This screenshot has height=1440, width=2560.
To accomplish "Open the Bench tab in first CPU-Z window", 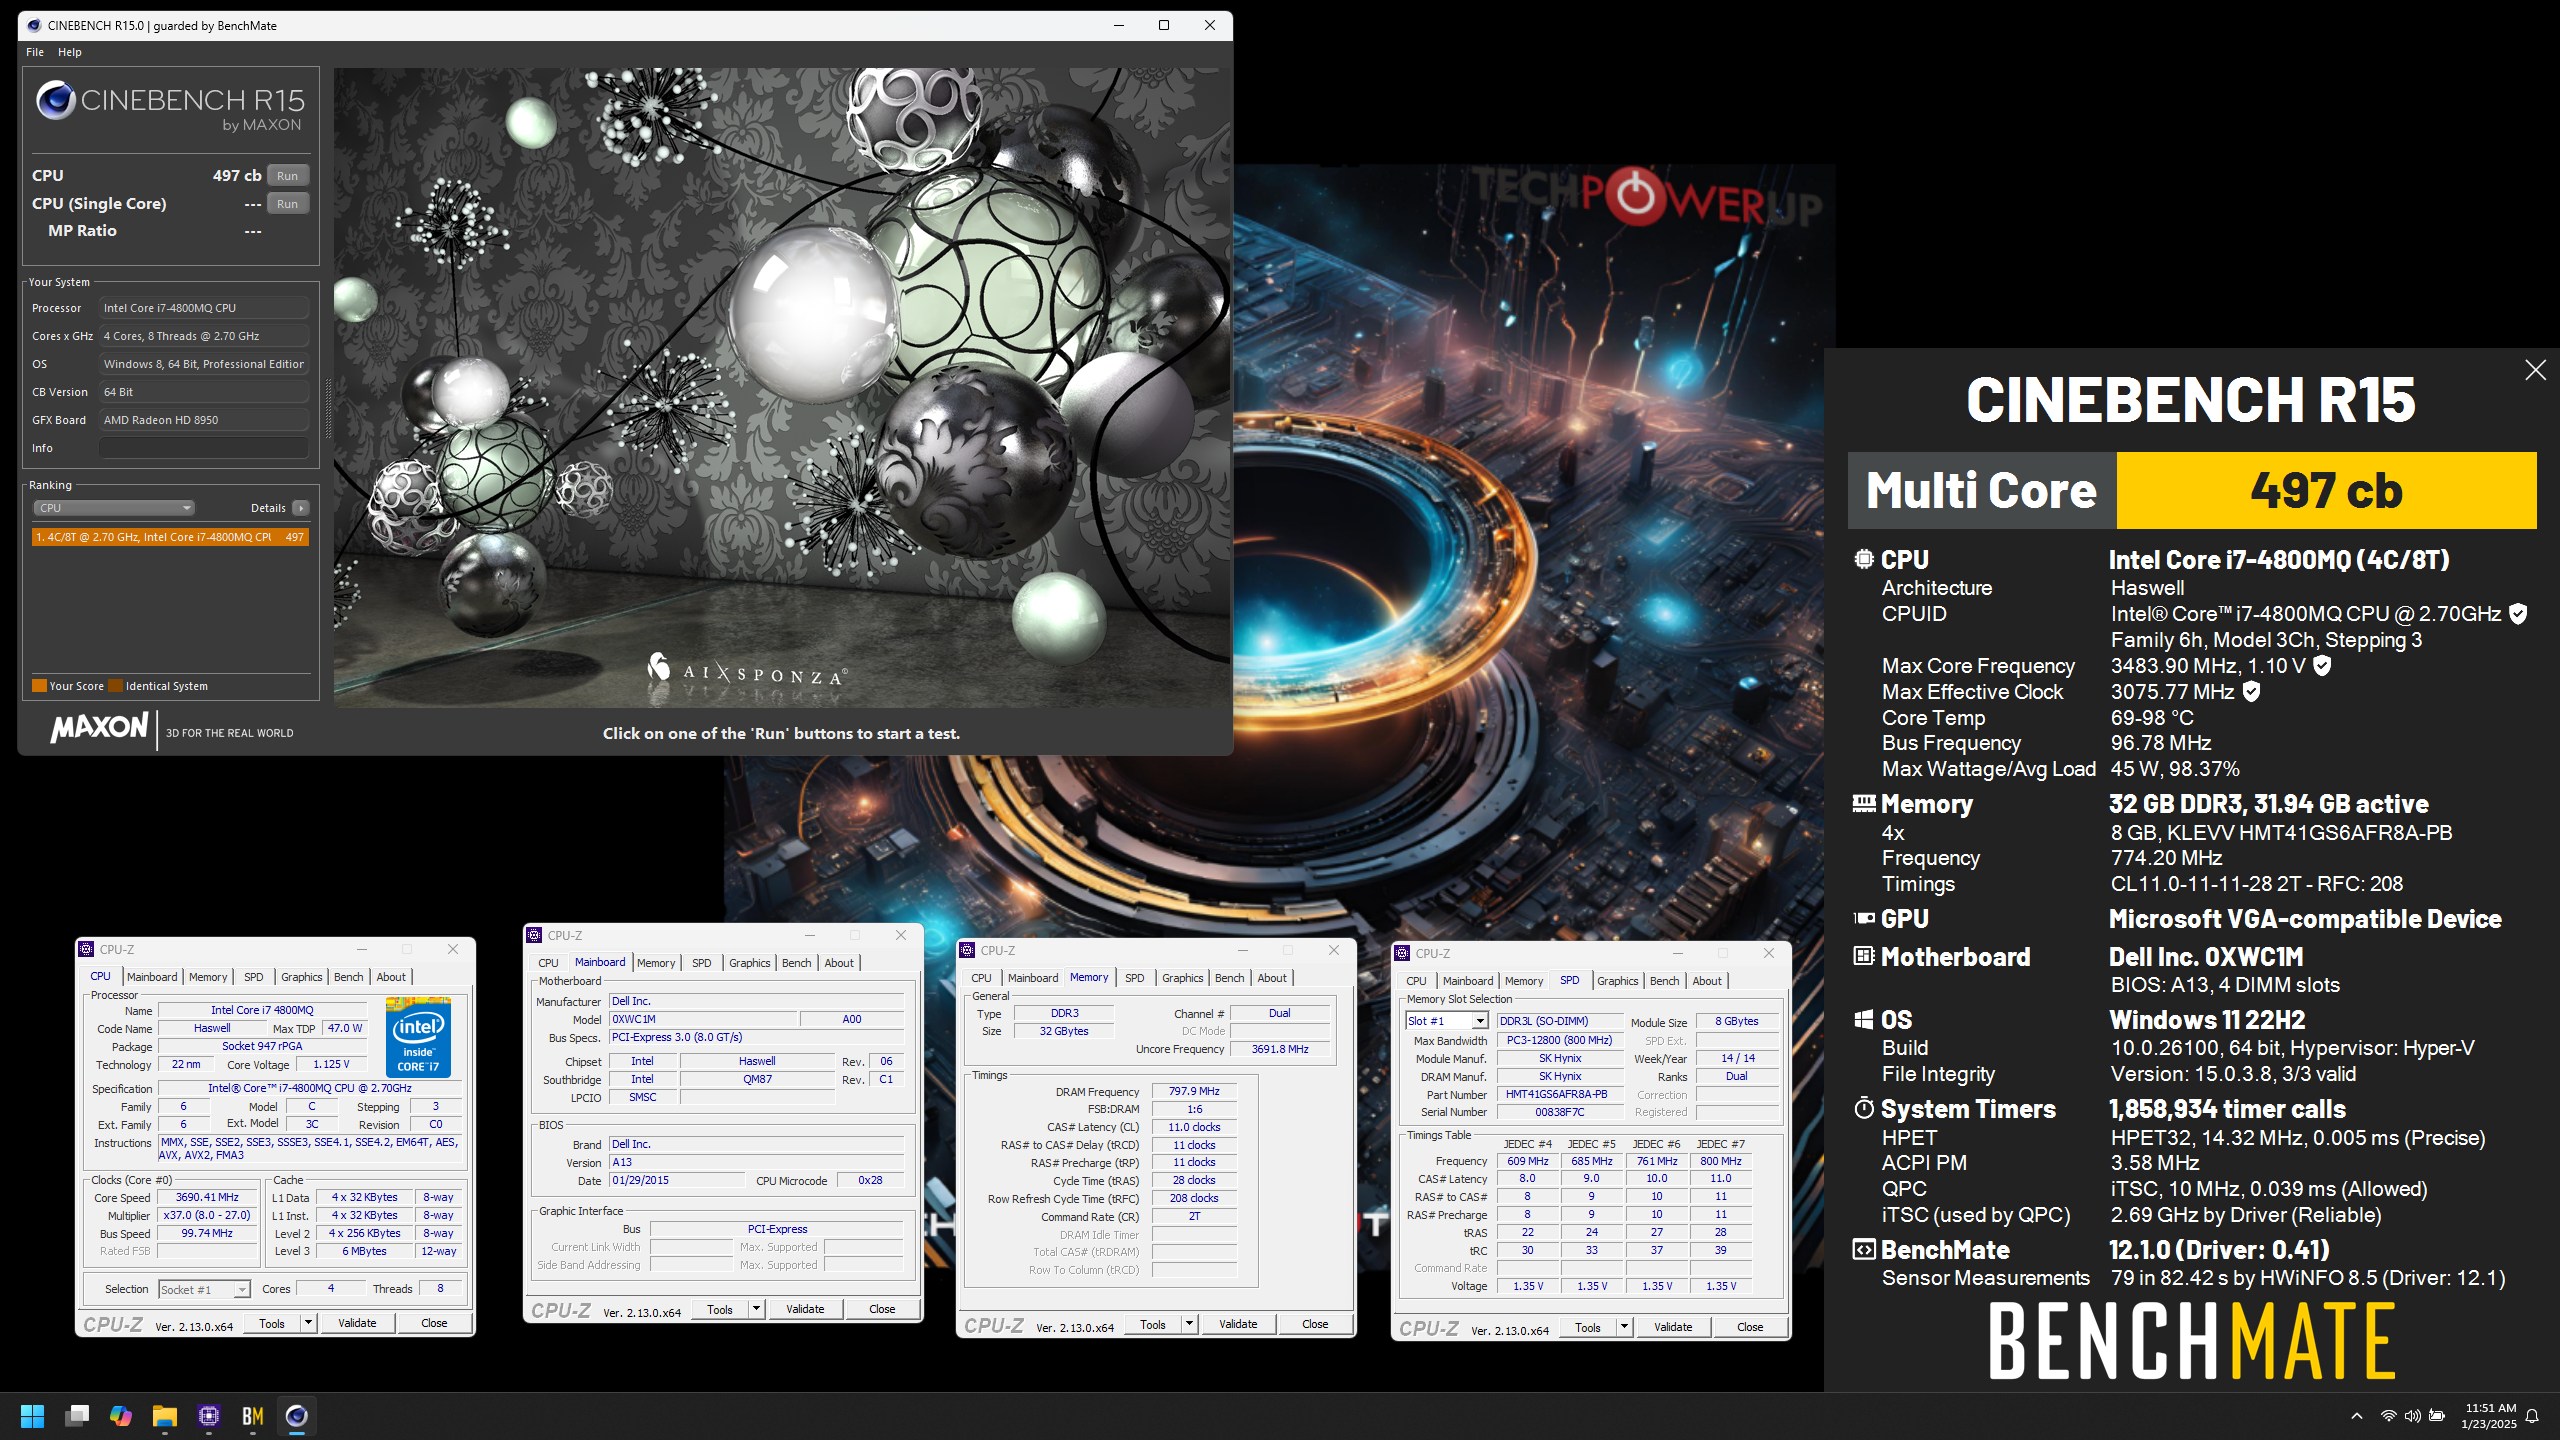I will [x=349, y=977].
